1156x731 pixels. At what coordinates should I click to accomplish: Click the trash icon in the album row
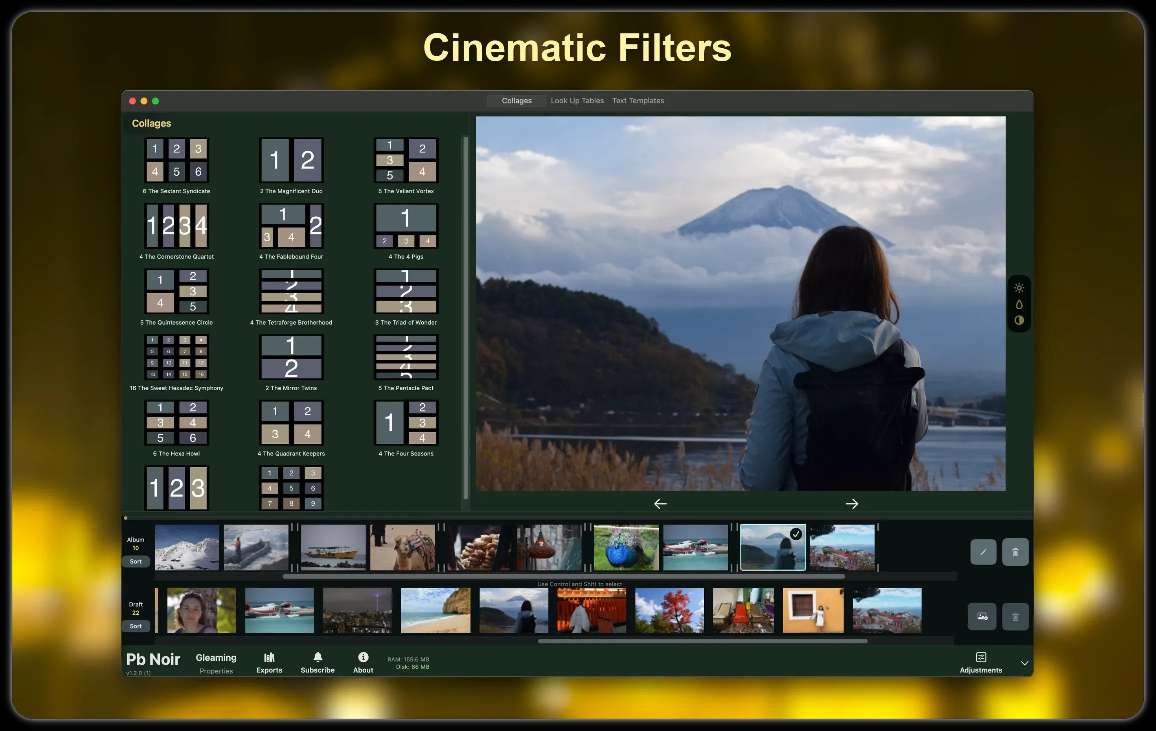tap(1015, 552)
